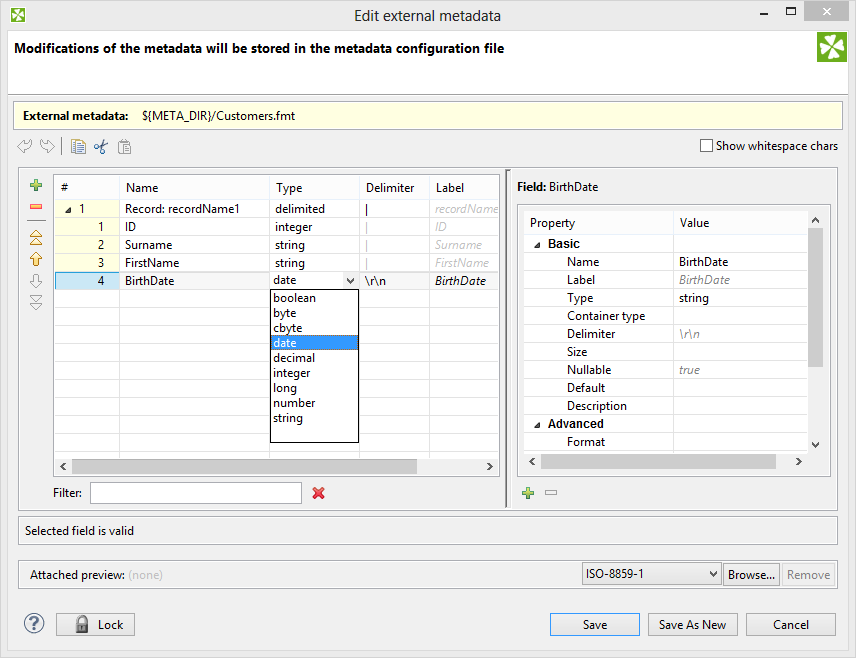Viewport: 856px width, 658px height.
Task: Click the Browse... button
Action: 751,574
